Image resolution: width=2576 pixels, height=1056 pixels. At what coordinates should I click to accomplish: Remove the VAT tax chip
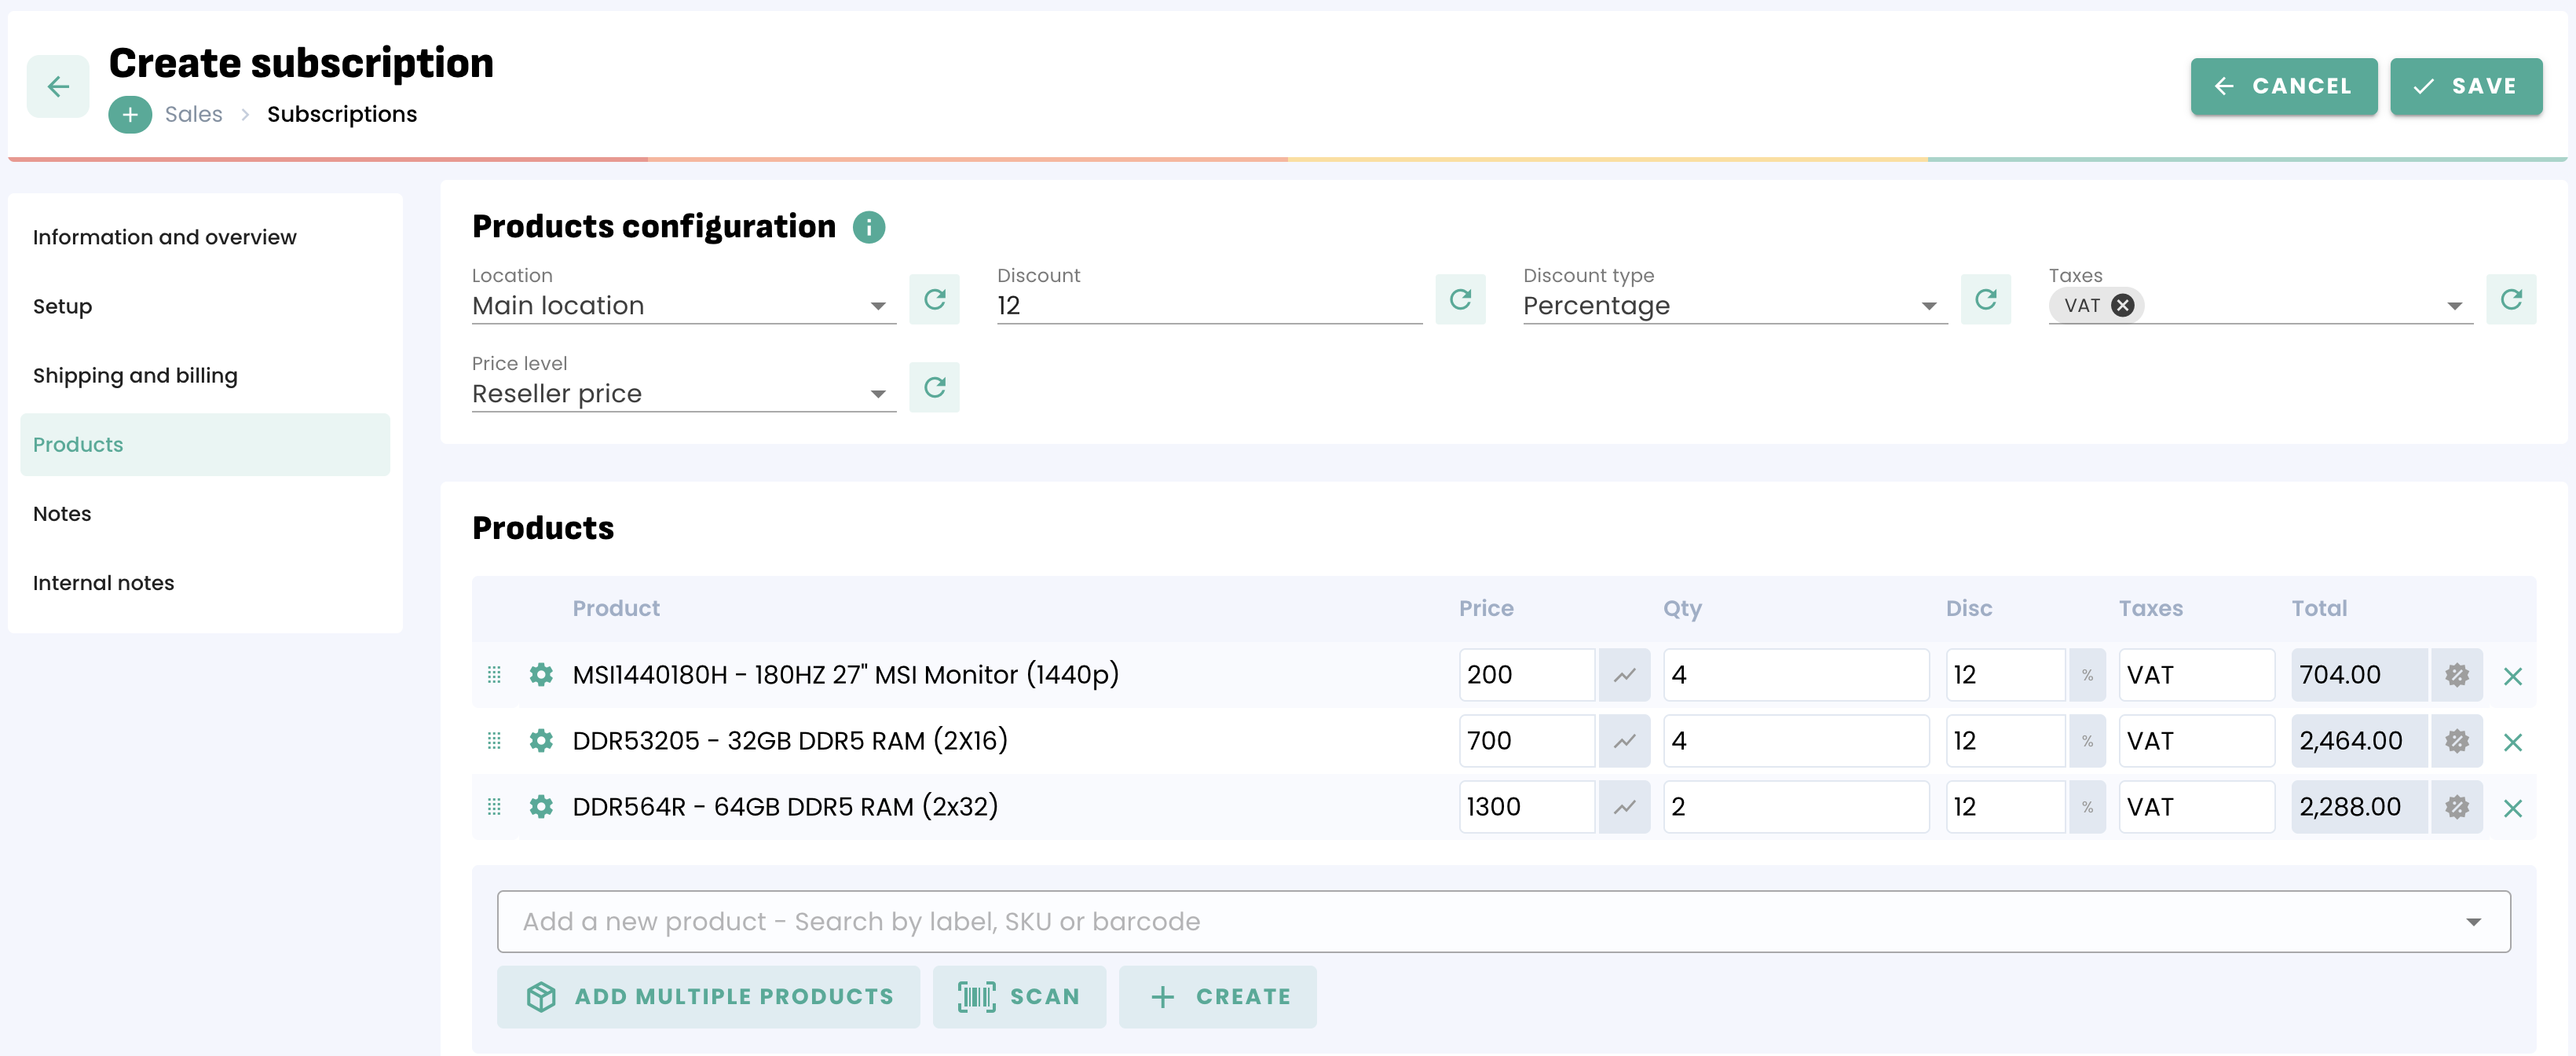coord(2122,306)
